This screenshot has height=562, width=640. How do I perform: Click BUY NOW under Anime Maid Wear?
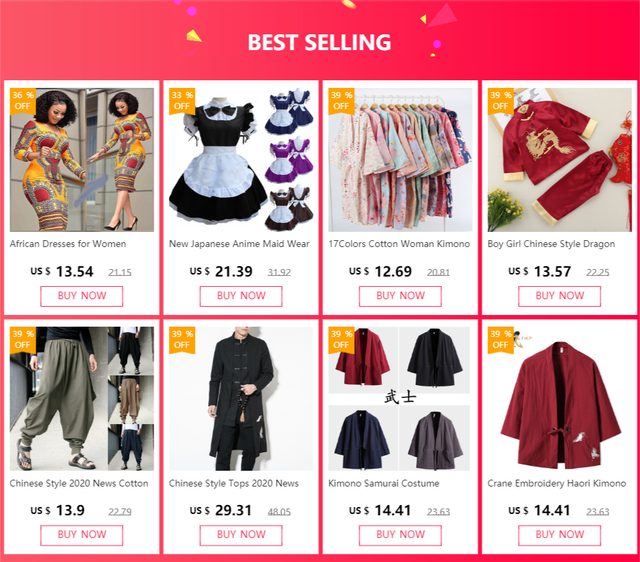(x=241, y=296)
